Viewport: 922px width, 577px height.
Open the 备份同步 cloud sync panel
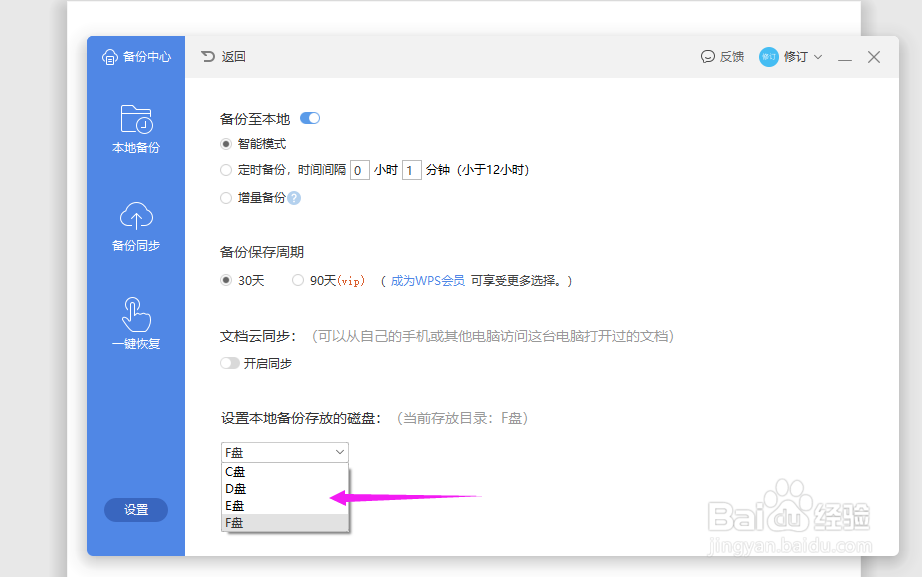(x=136, y=227)
